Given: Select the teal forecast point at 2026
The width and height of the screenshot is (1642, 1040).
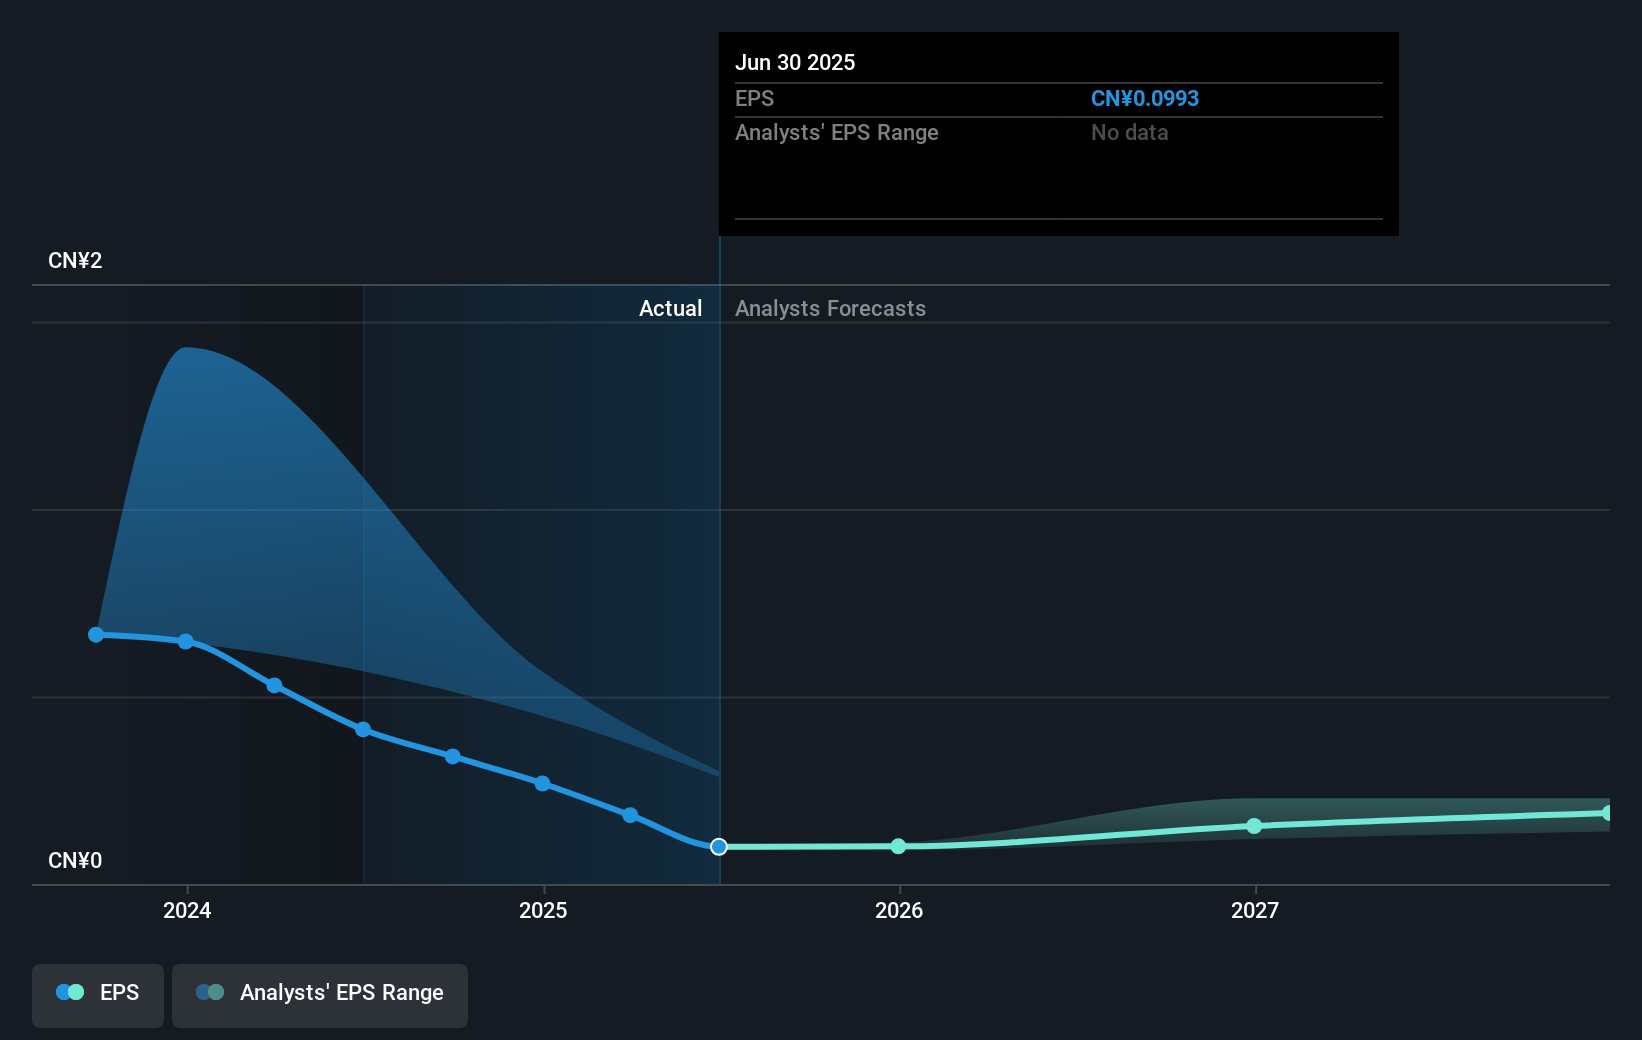Looking at the screenshot, I should pos(898,846).
